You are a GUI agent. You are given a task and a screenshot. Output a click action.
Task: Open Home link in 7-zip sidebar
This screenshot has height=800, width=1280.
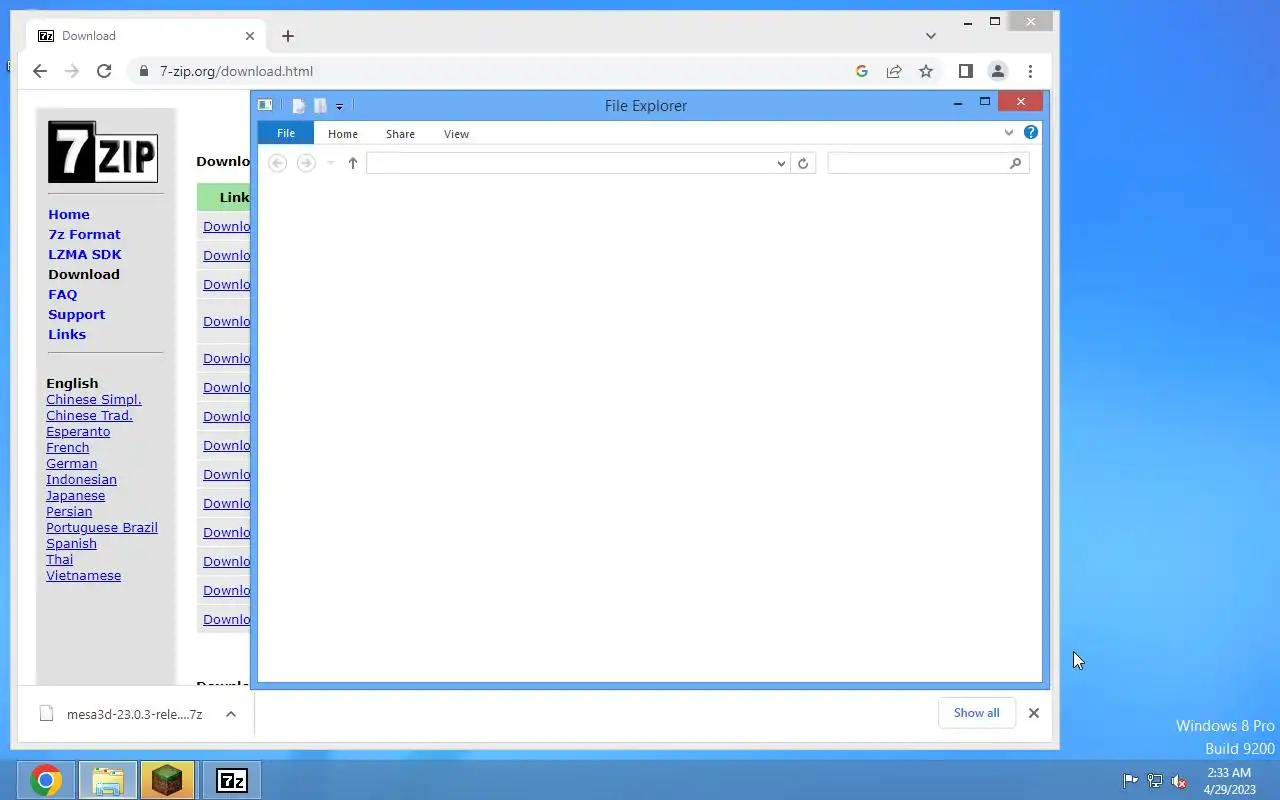pos(69,214)
